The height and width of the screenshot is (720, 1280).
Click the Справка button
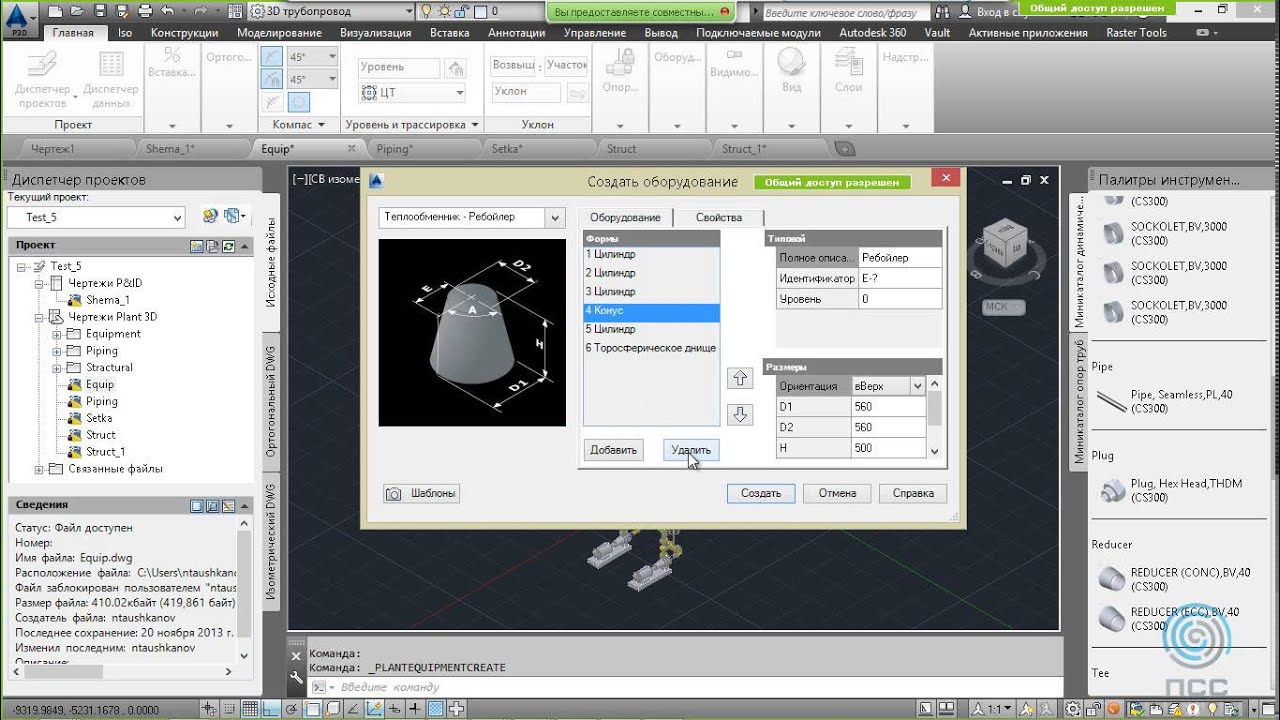[x=913, y=493]
